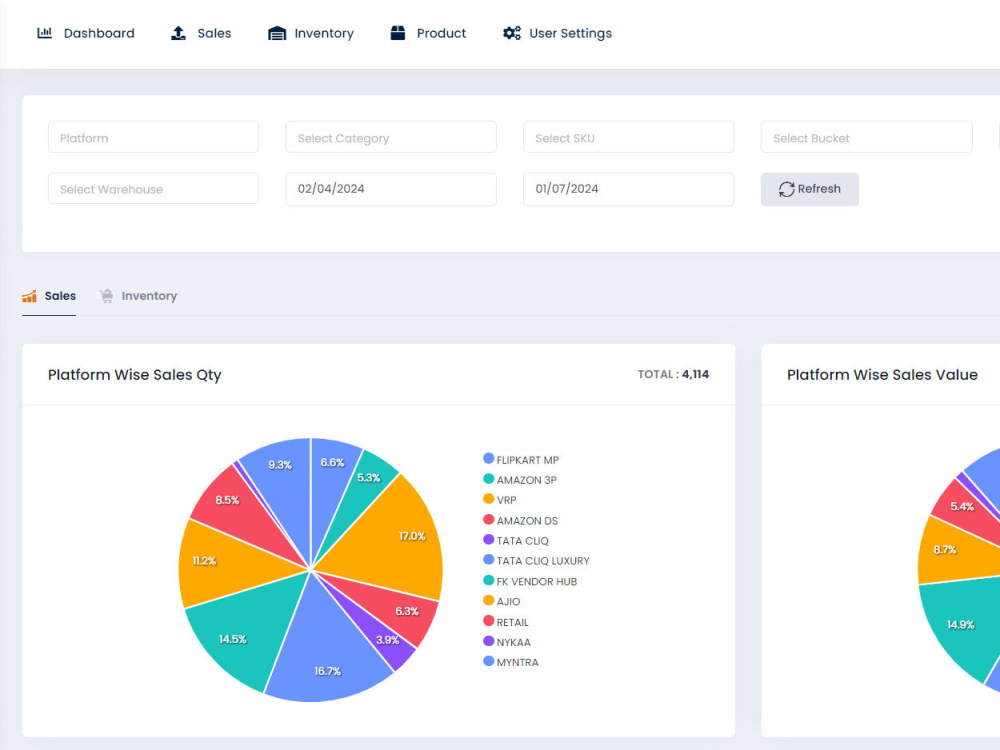The image size is (1000, 750).
Task: Open the Select Category dropdown
Action: coord(391,137)
